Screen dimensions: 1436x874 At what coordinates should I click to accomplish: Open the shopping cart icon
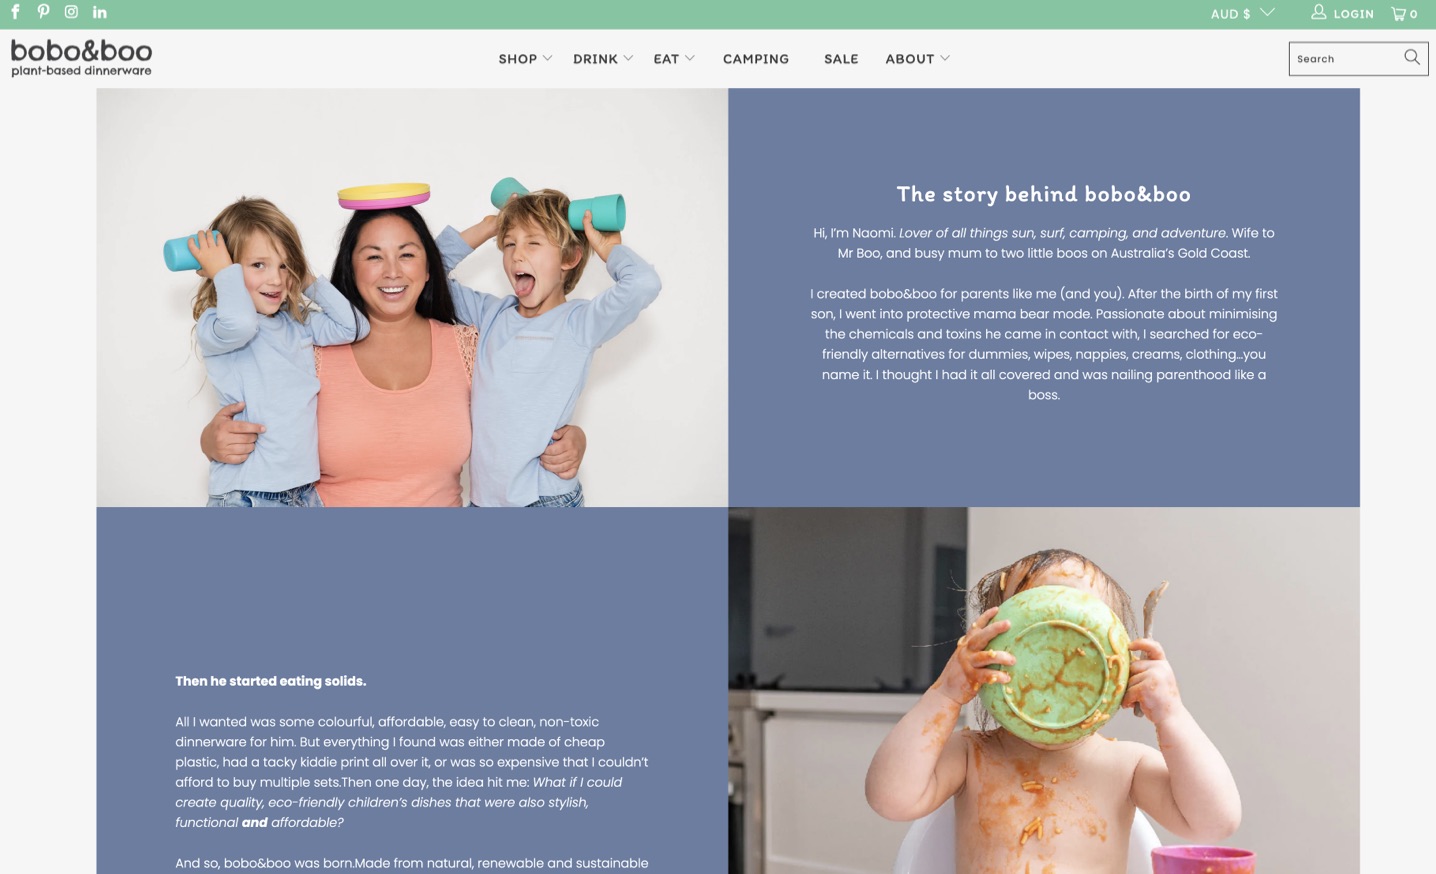tap(1398, 13)
